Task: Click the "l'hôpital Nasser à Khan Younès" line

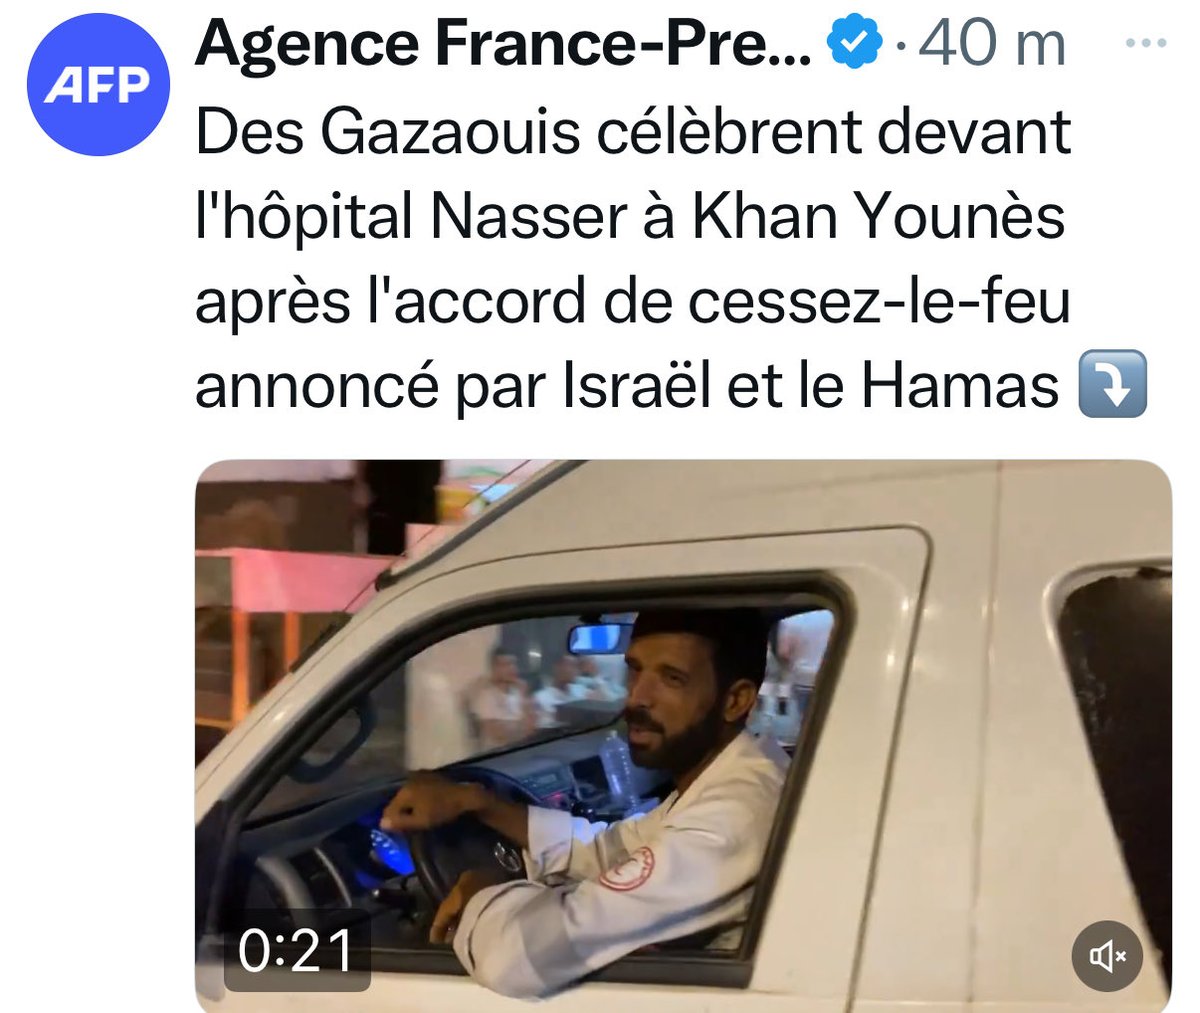Action: click(x=630, y=216)
